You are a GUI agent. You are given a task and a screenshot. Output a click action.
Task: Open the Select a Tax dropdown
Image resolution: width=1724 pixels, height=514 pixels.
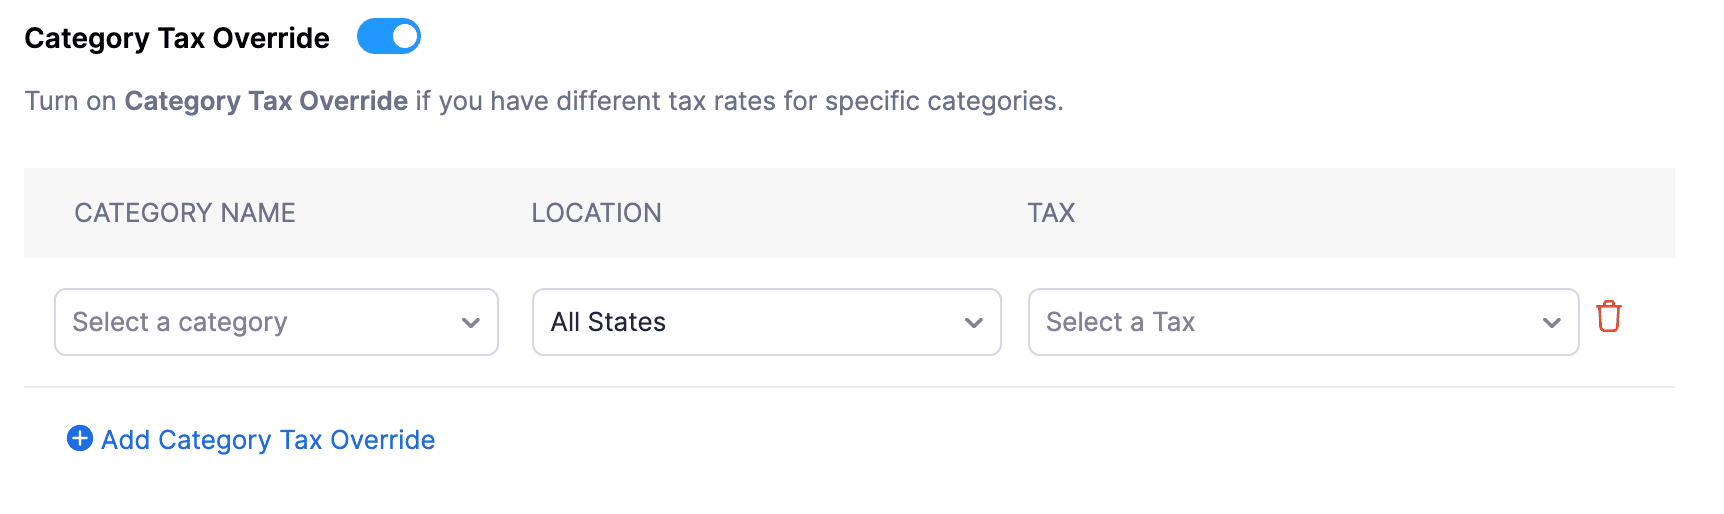1302,322
